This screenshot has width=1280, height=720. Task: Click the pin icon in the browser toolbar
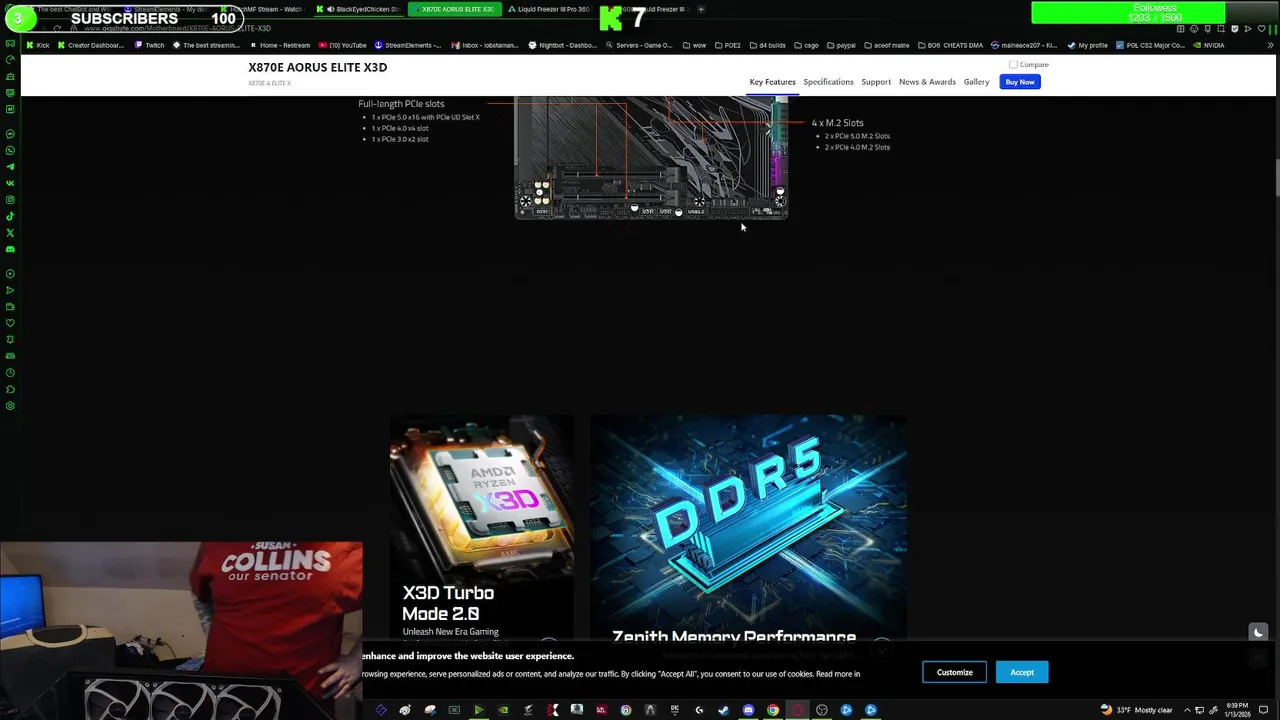click(1207, 29)
